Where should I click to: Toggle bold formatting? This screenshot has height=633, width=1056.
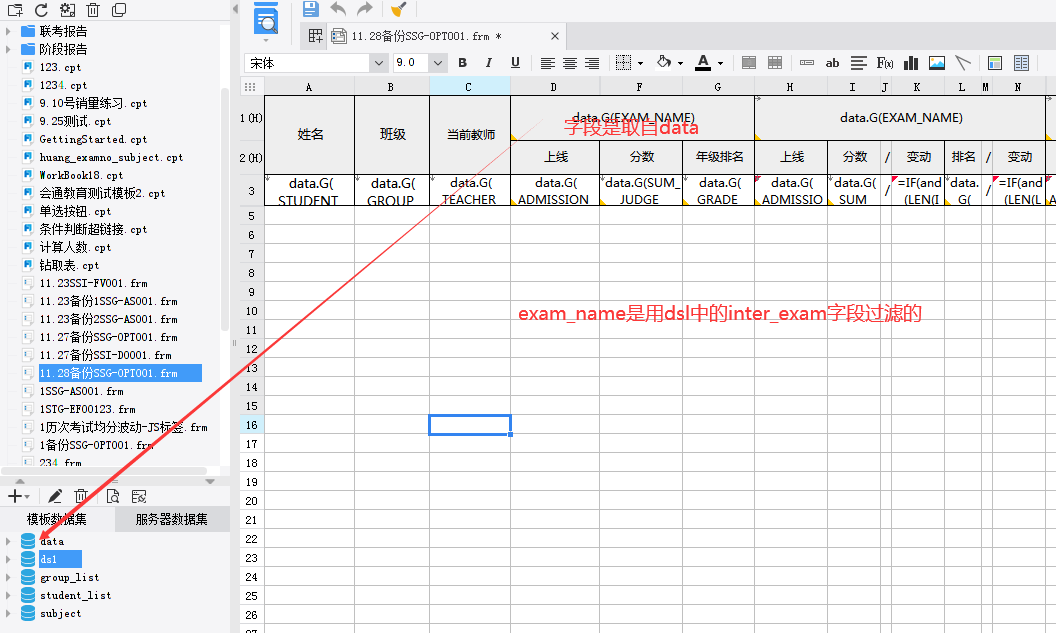coord(463,63)
